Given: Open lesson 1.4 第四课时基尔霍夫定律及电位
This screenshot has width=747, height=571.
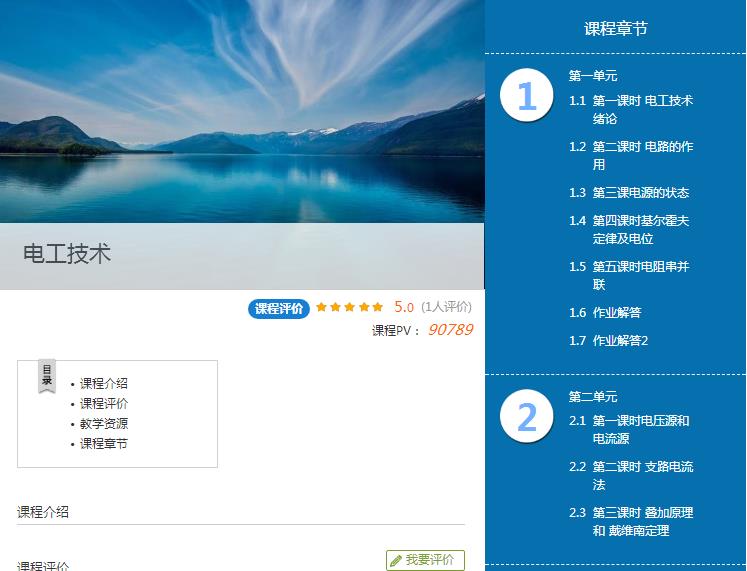Looking at the screenshot, I should click(629, 230).
